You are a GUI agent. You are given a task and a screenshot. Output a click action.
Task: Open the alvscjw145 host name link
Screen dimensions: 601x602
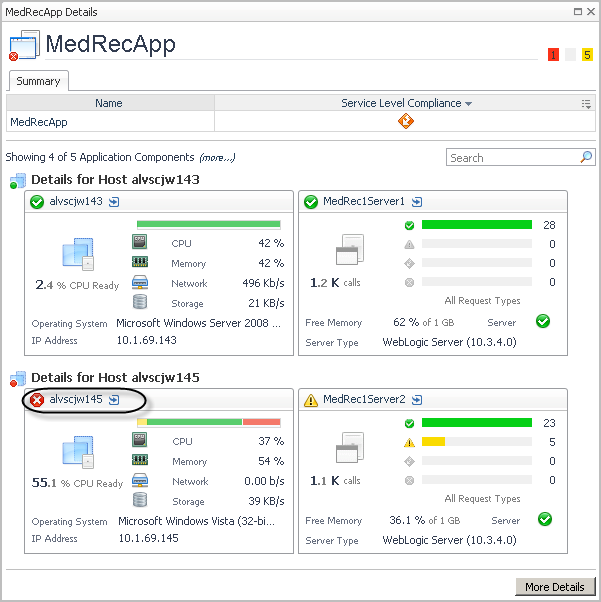coord(76,399)
